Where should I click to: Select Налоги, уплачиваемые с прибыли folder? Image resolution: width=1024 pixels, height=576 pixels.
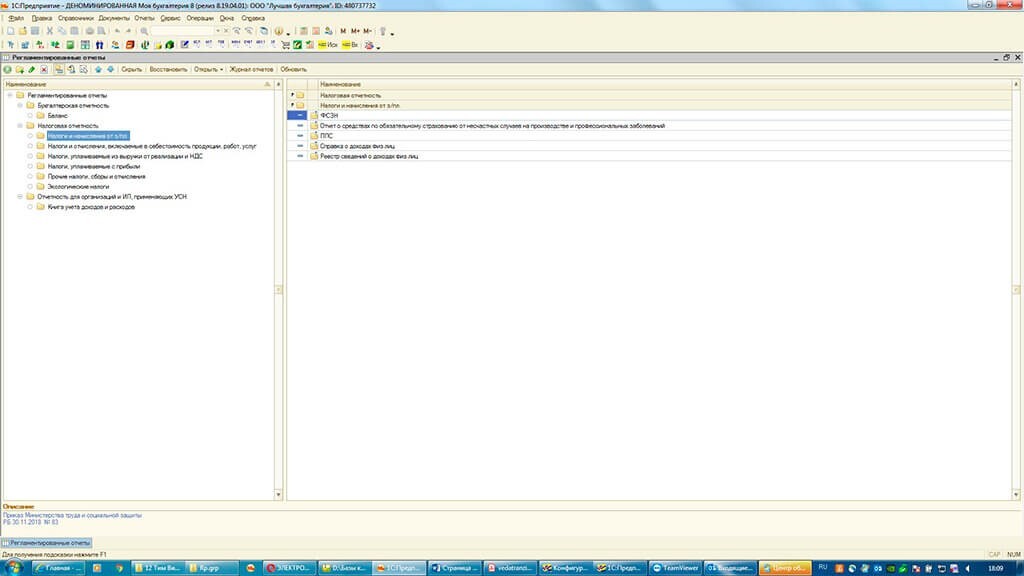pyautogui.click(x=93, y=167)
